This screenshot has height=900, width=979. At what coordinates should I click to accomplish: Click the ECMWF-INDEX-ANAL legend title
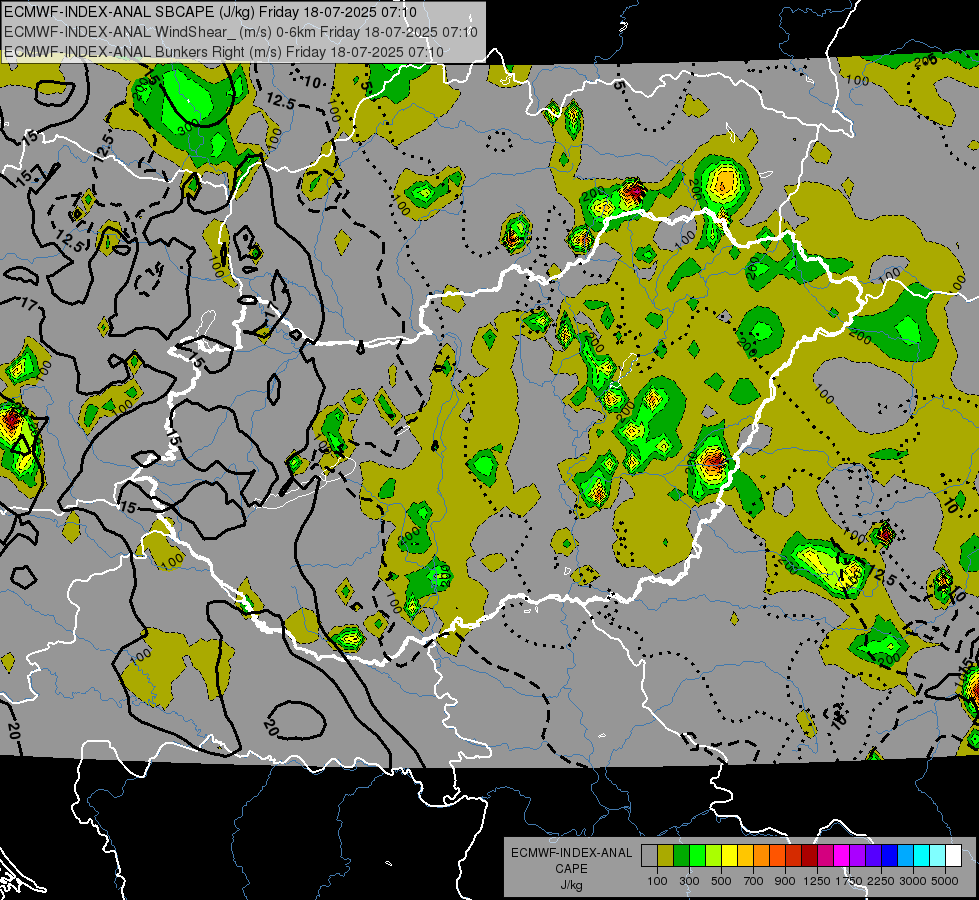pos(572,853)
